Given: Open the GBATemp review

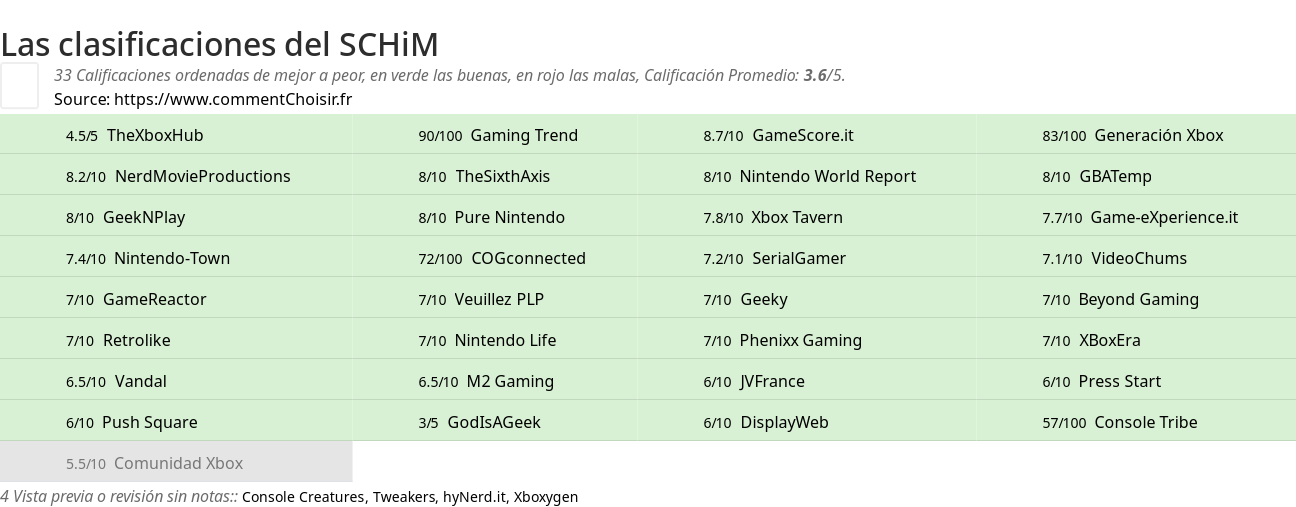Looking at the screenshot, I should click(1115, 176).
